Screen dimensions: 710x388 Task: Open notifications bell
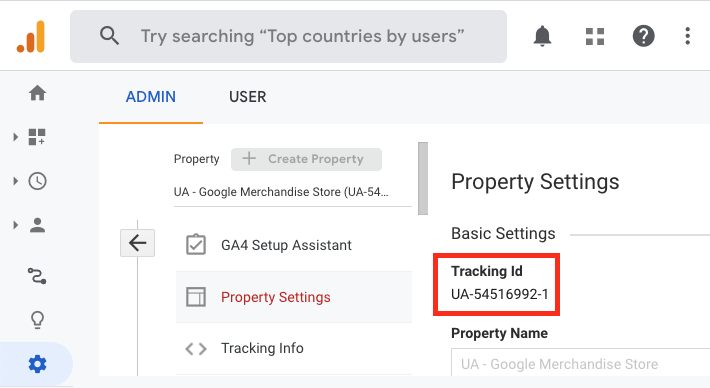pyautogui.click(x=542, y=36)
